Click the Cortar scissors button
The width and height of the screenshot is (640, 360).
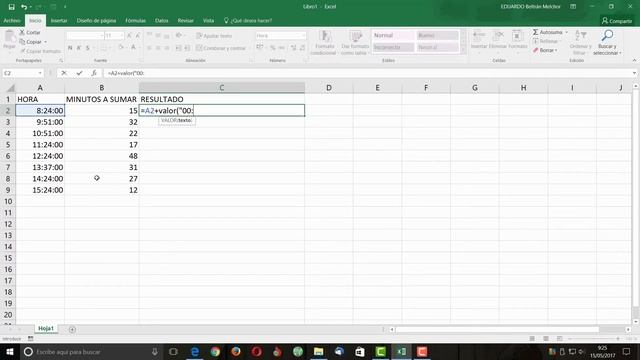tap(30, 32)
